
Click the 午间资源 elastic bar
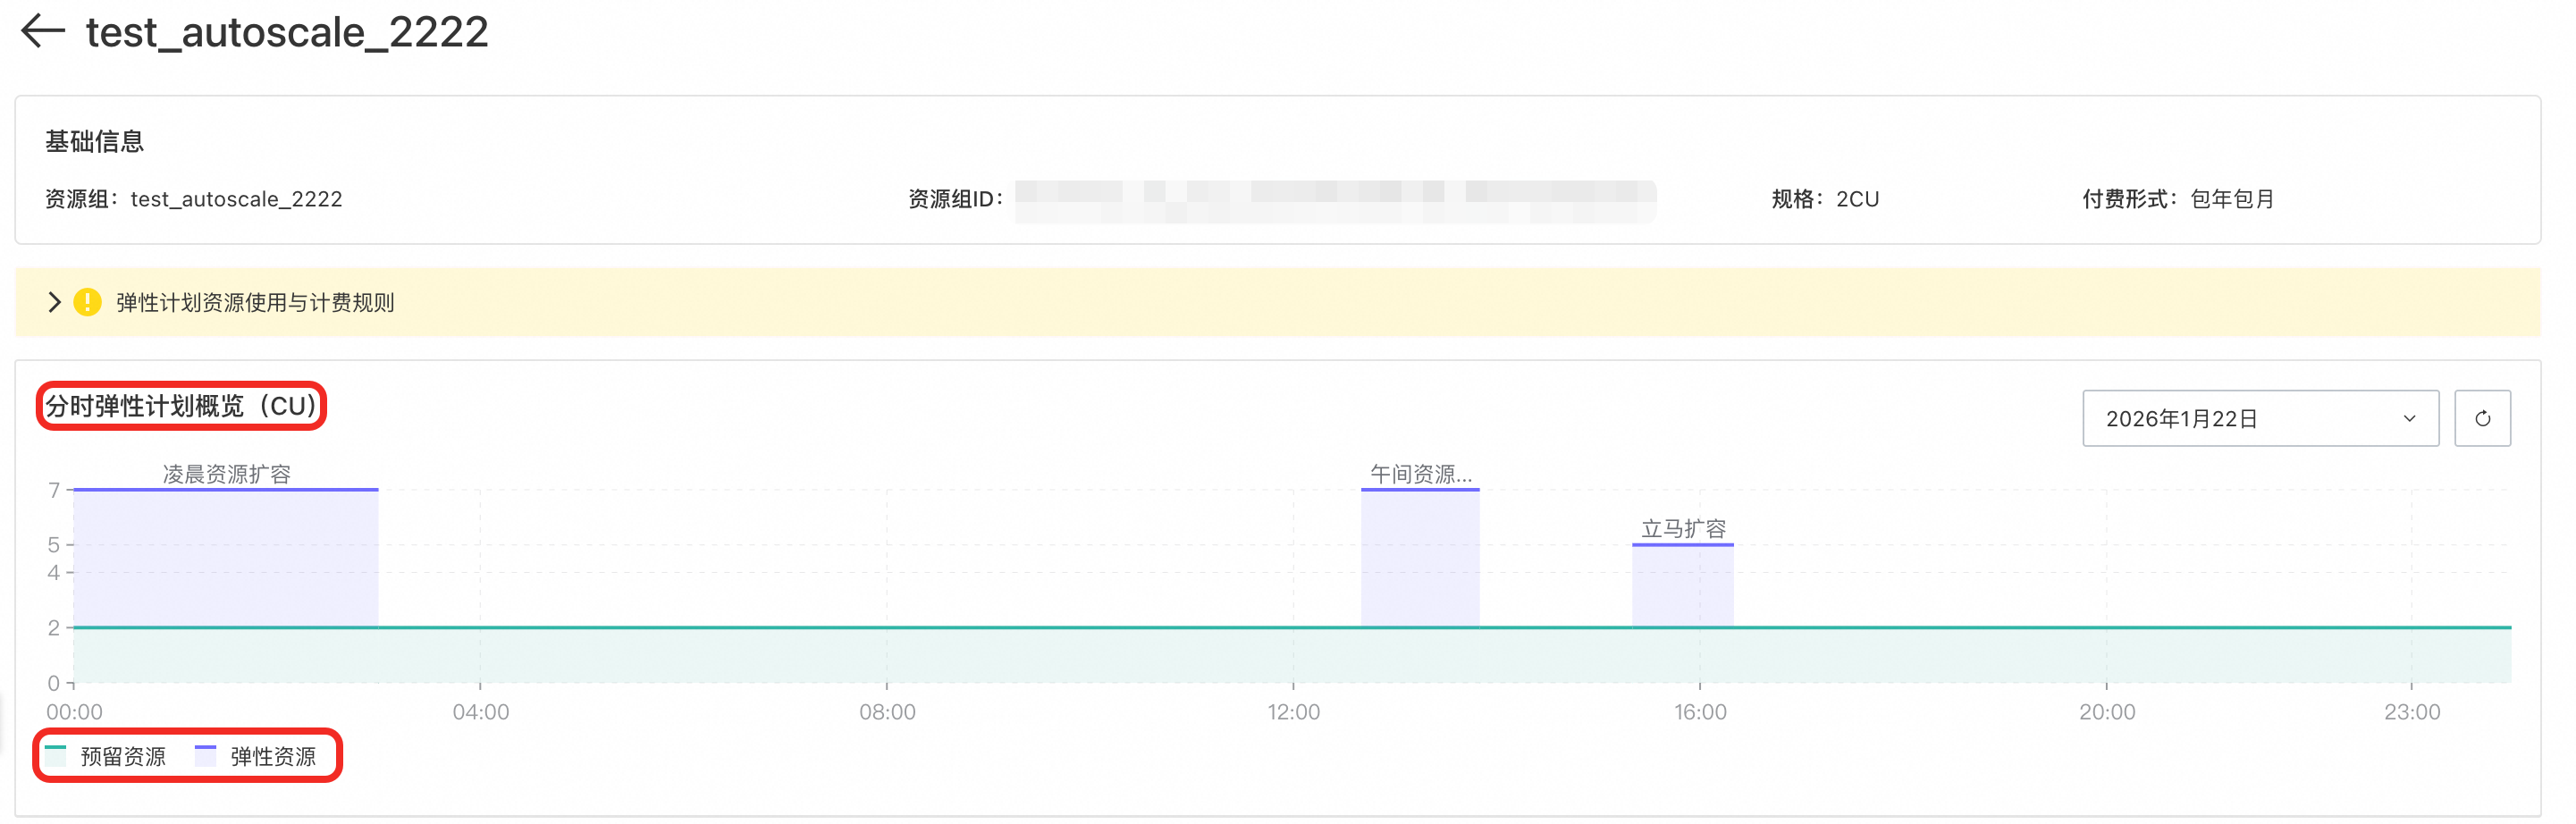click(1420, 558)
